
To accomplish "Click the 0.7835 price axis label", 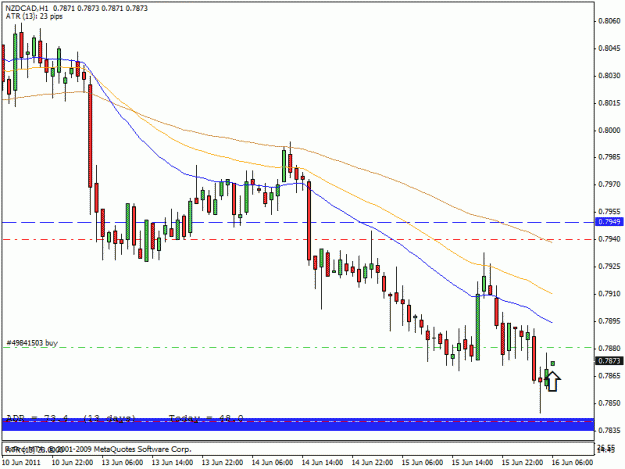I will point(610,430).
